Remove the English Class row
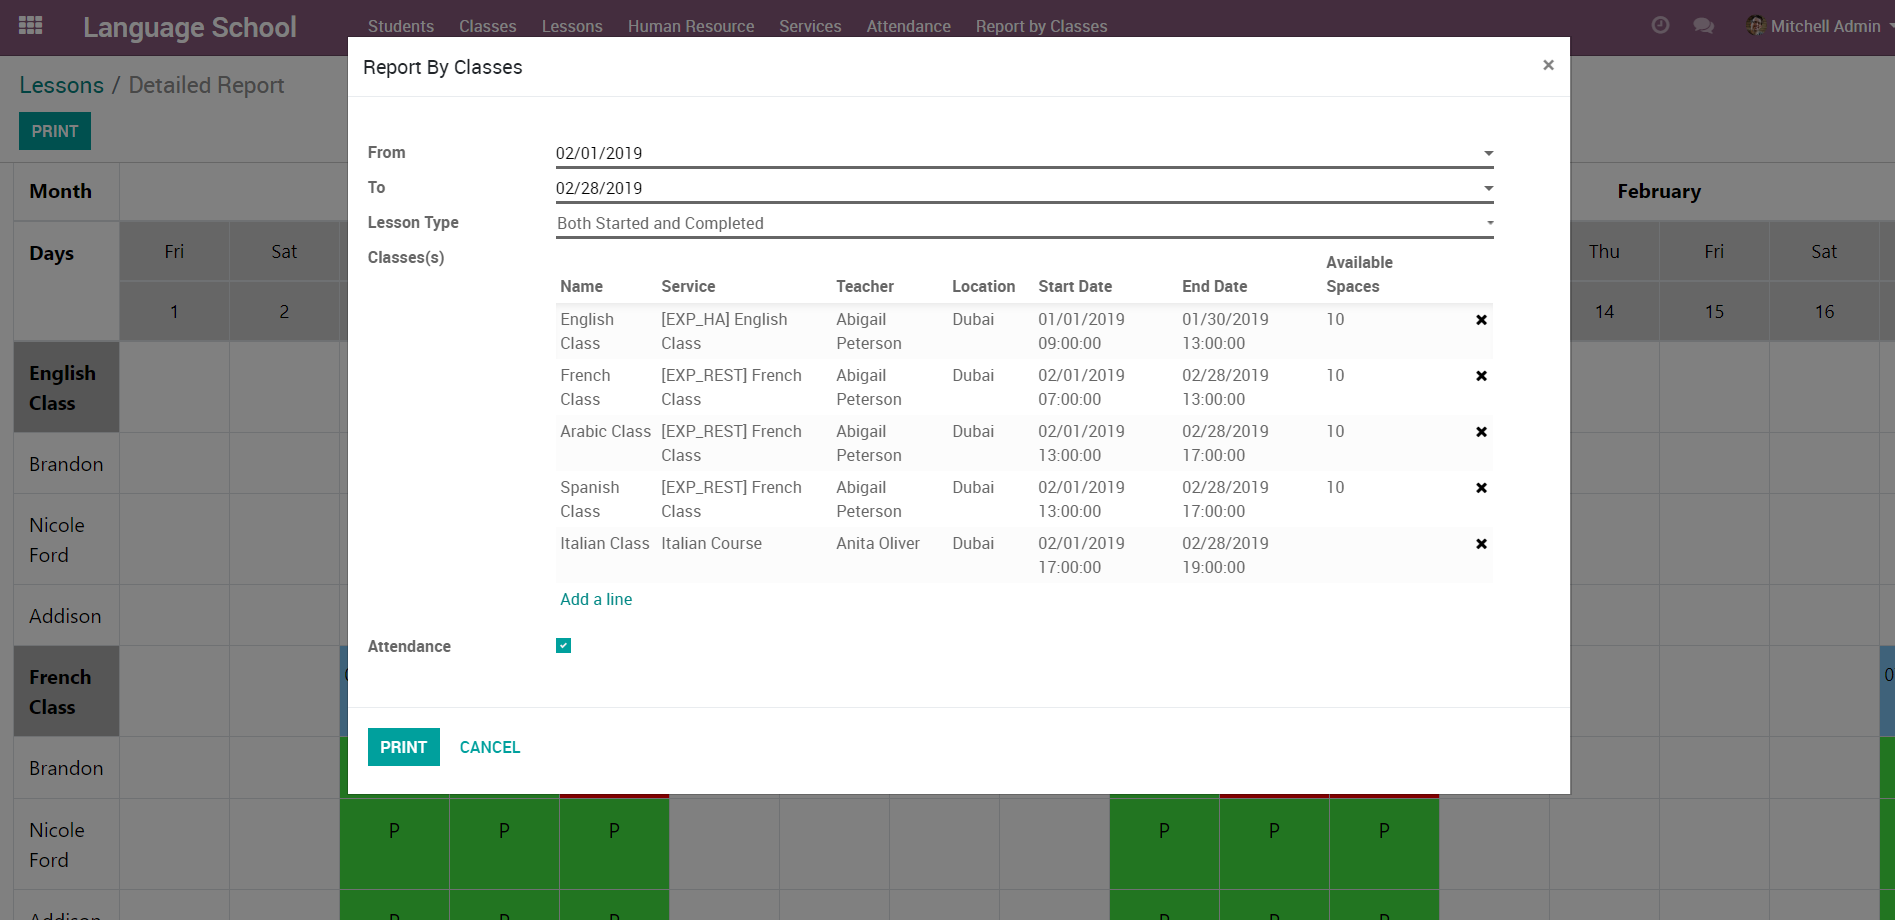The width and height of the screenshot is (1895, 920). pos(1481,320)
